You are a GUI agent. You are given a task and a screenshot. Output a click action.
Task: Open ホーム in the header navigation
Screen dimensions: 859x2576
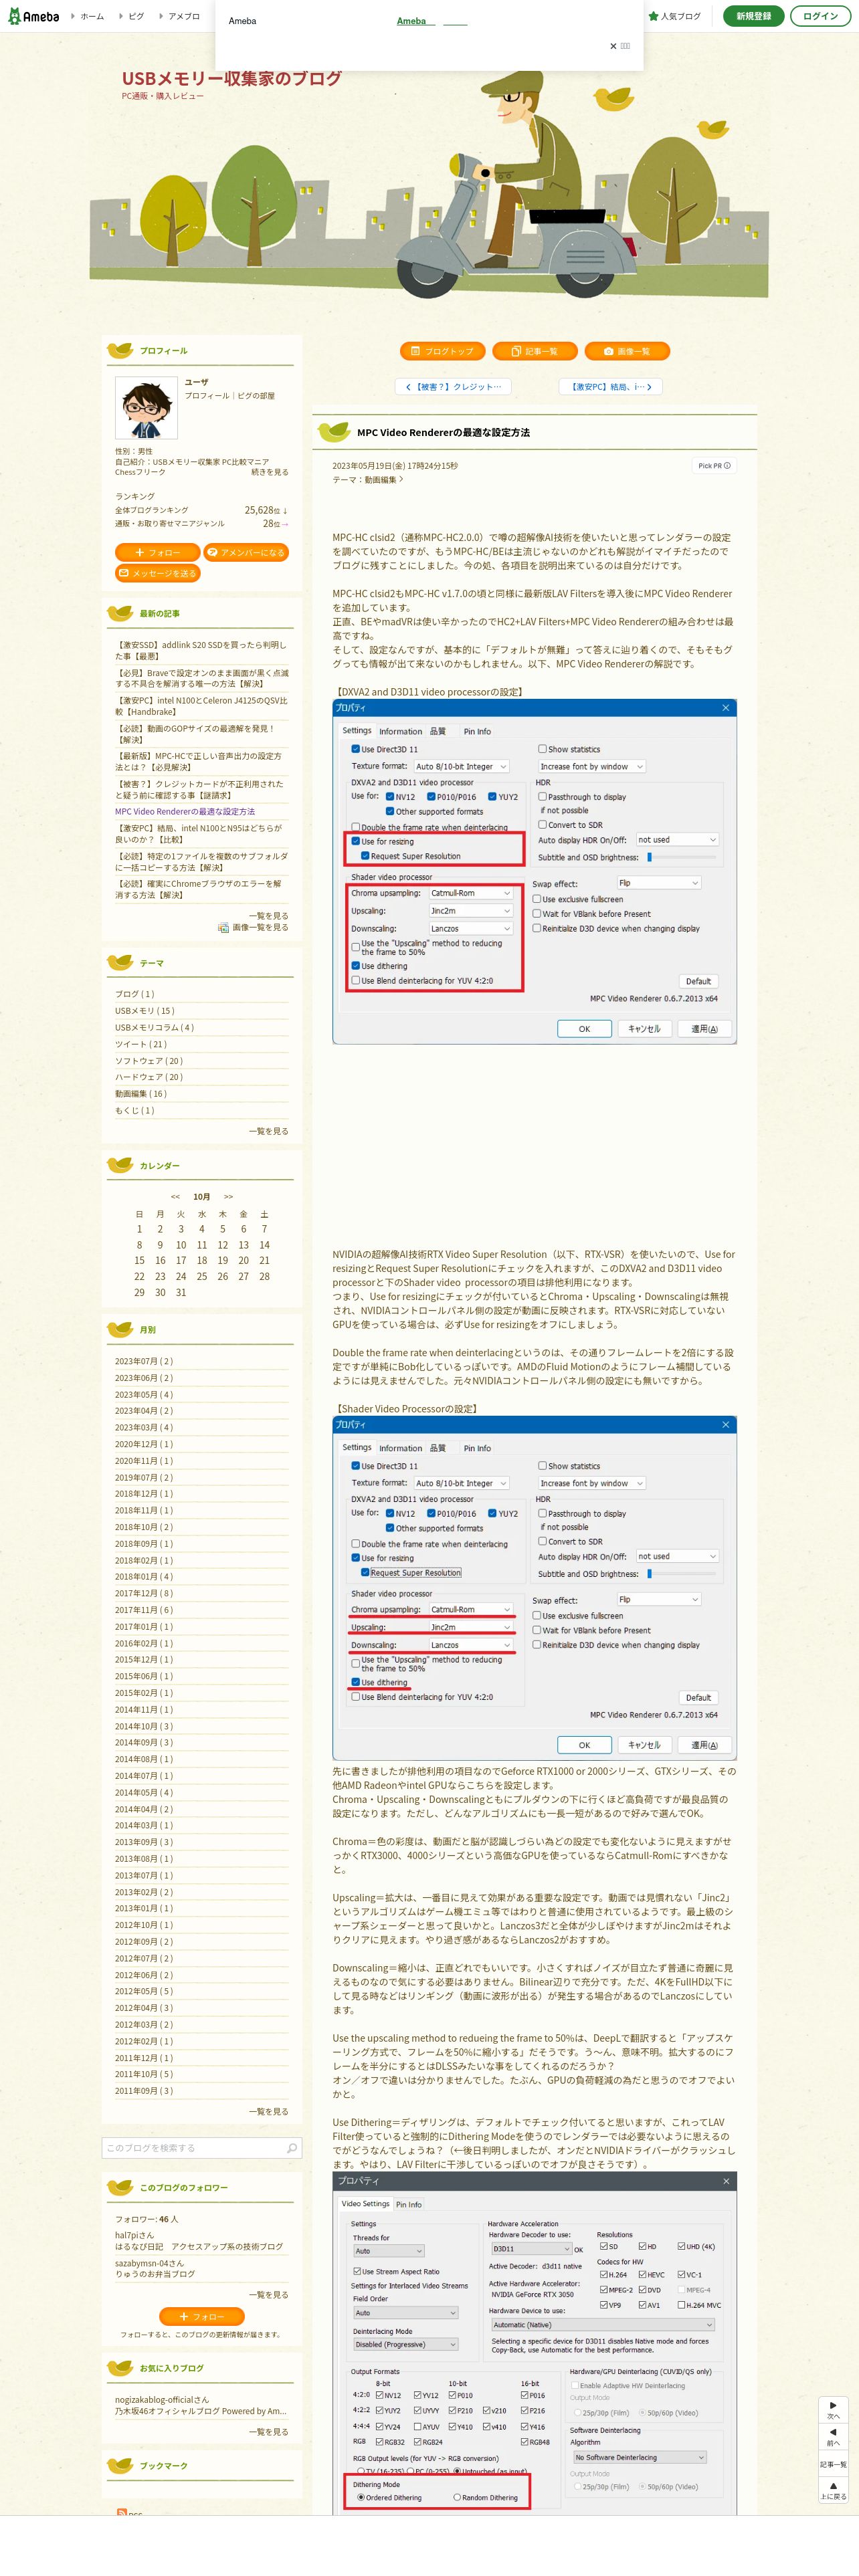[x=92, y=16]
